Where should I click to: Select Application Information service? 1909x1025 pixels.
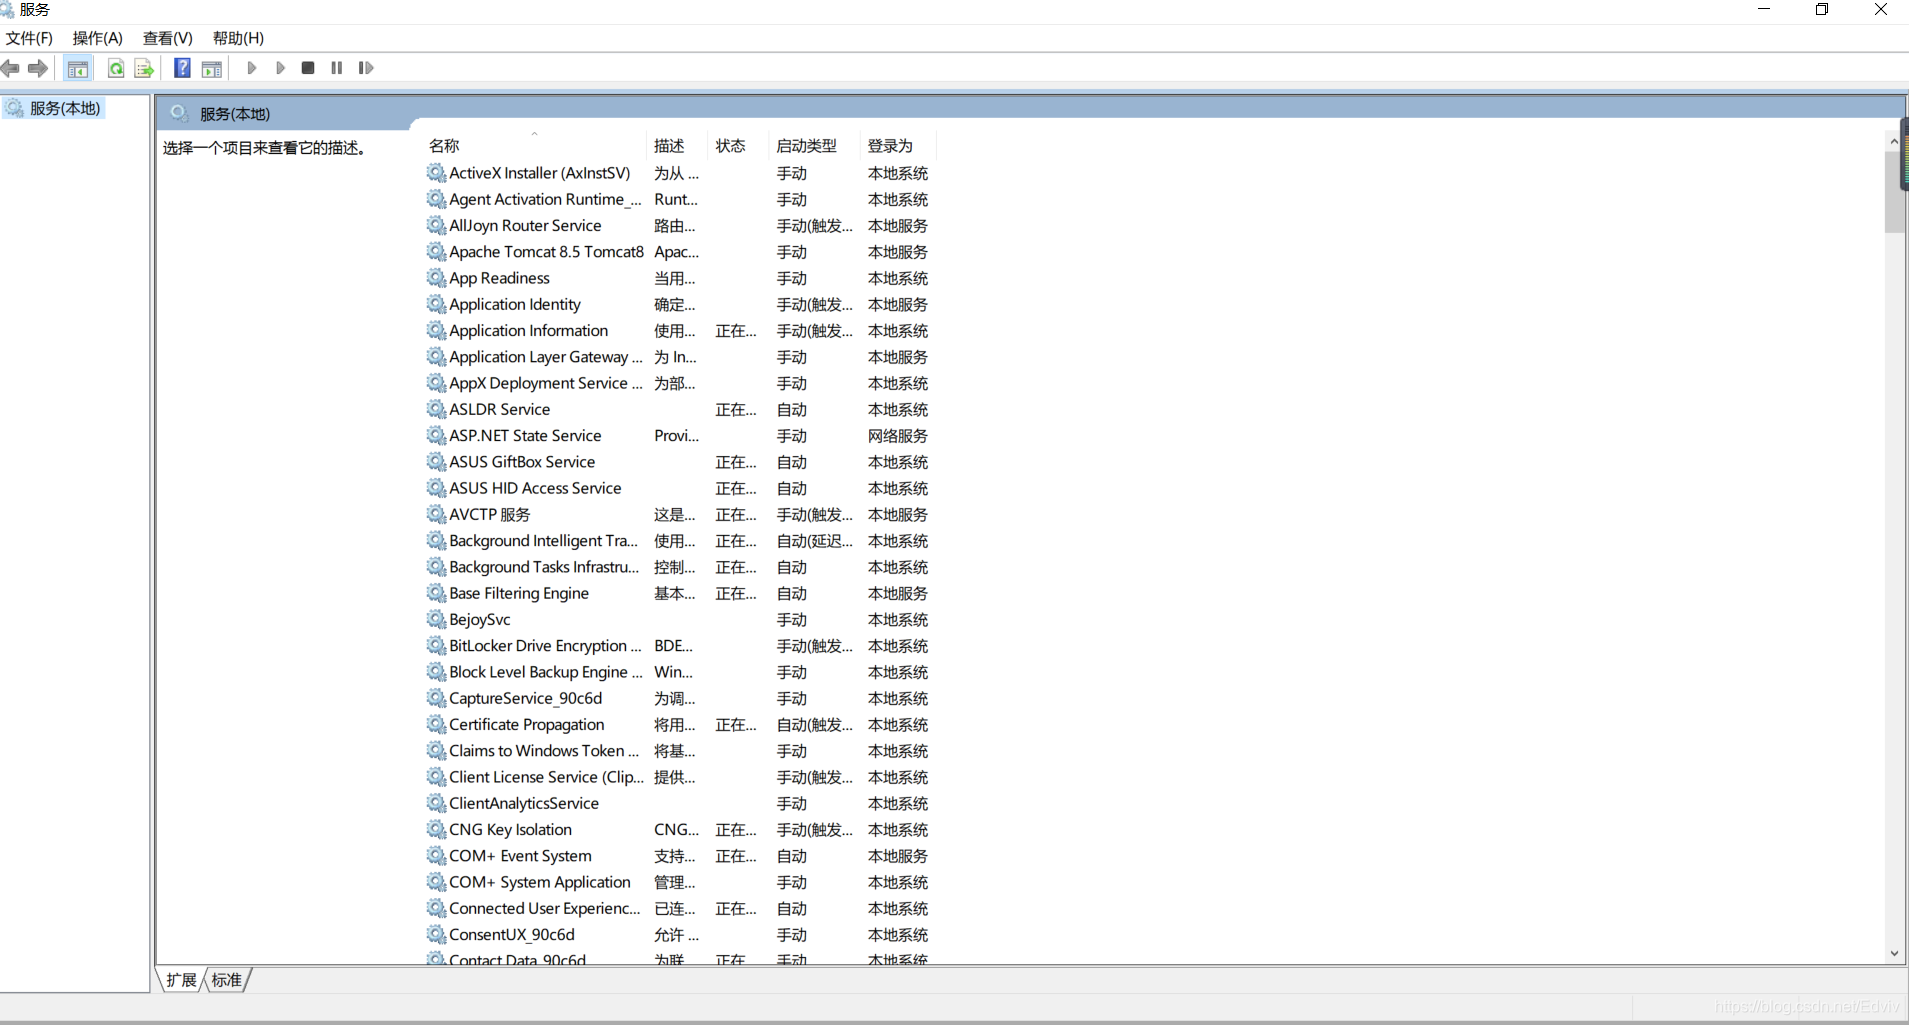pyautogui.click(x=680, y=331)
